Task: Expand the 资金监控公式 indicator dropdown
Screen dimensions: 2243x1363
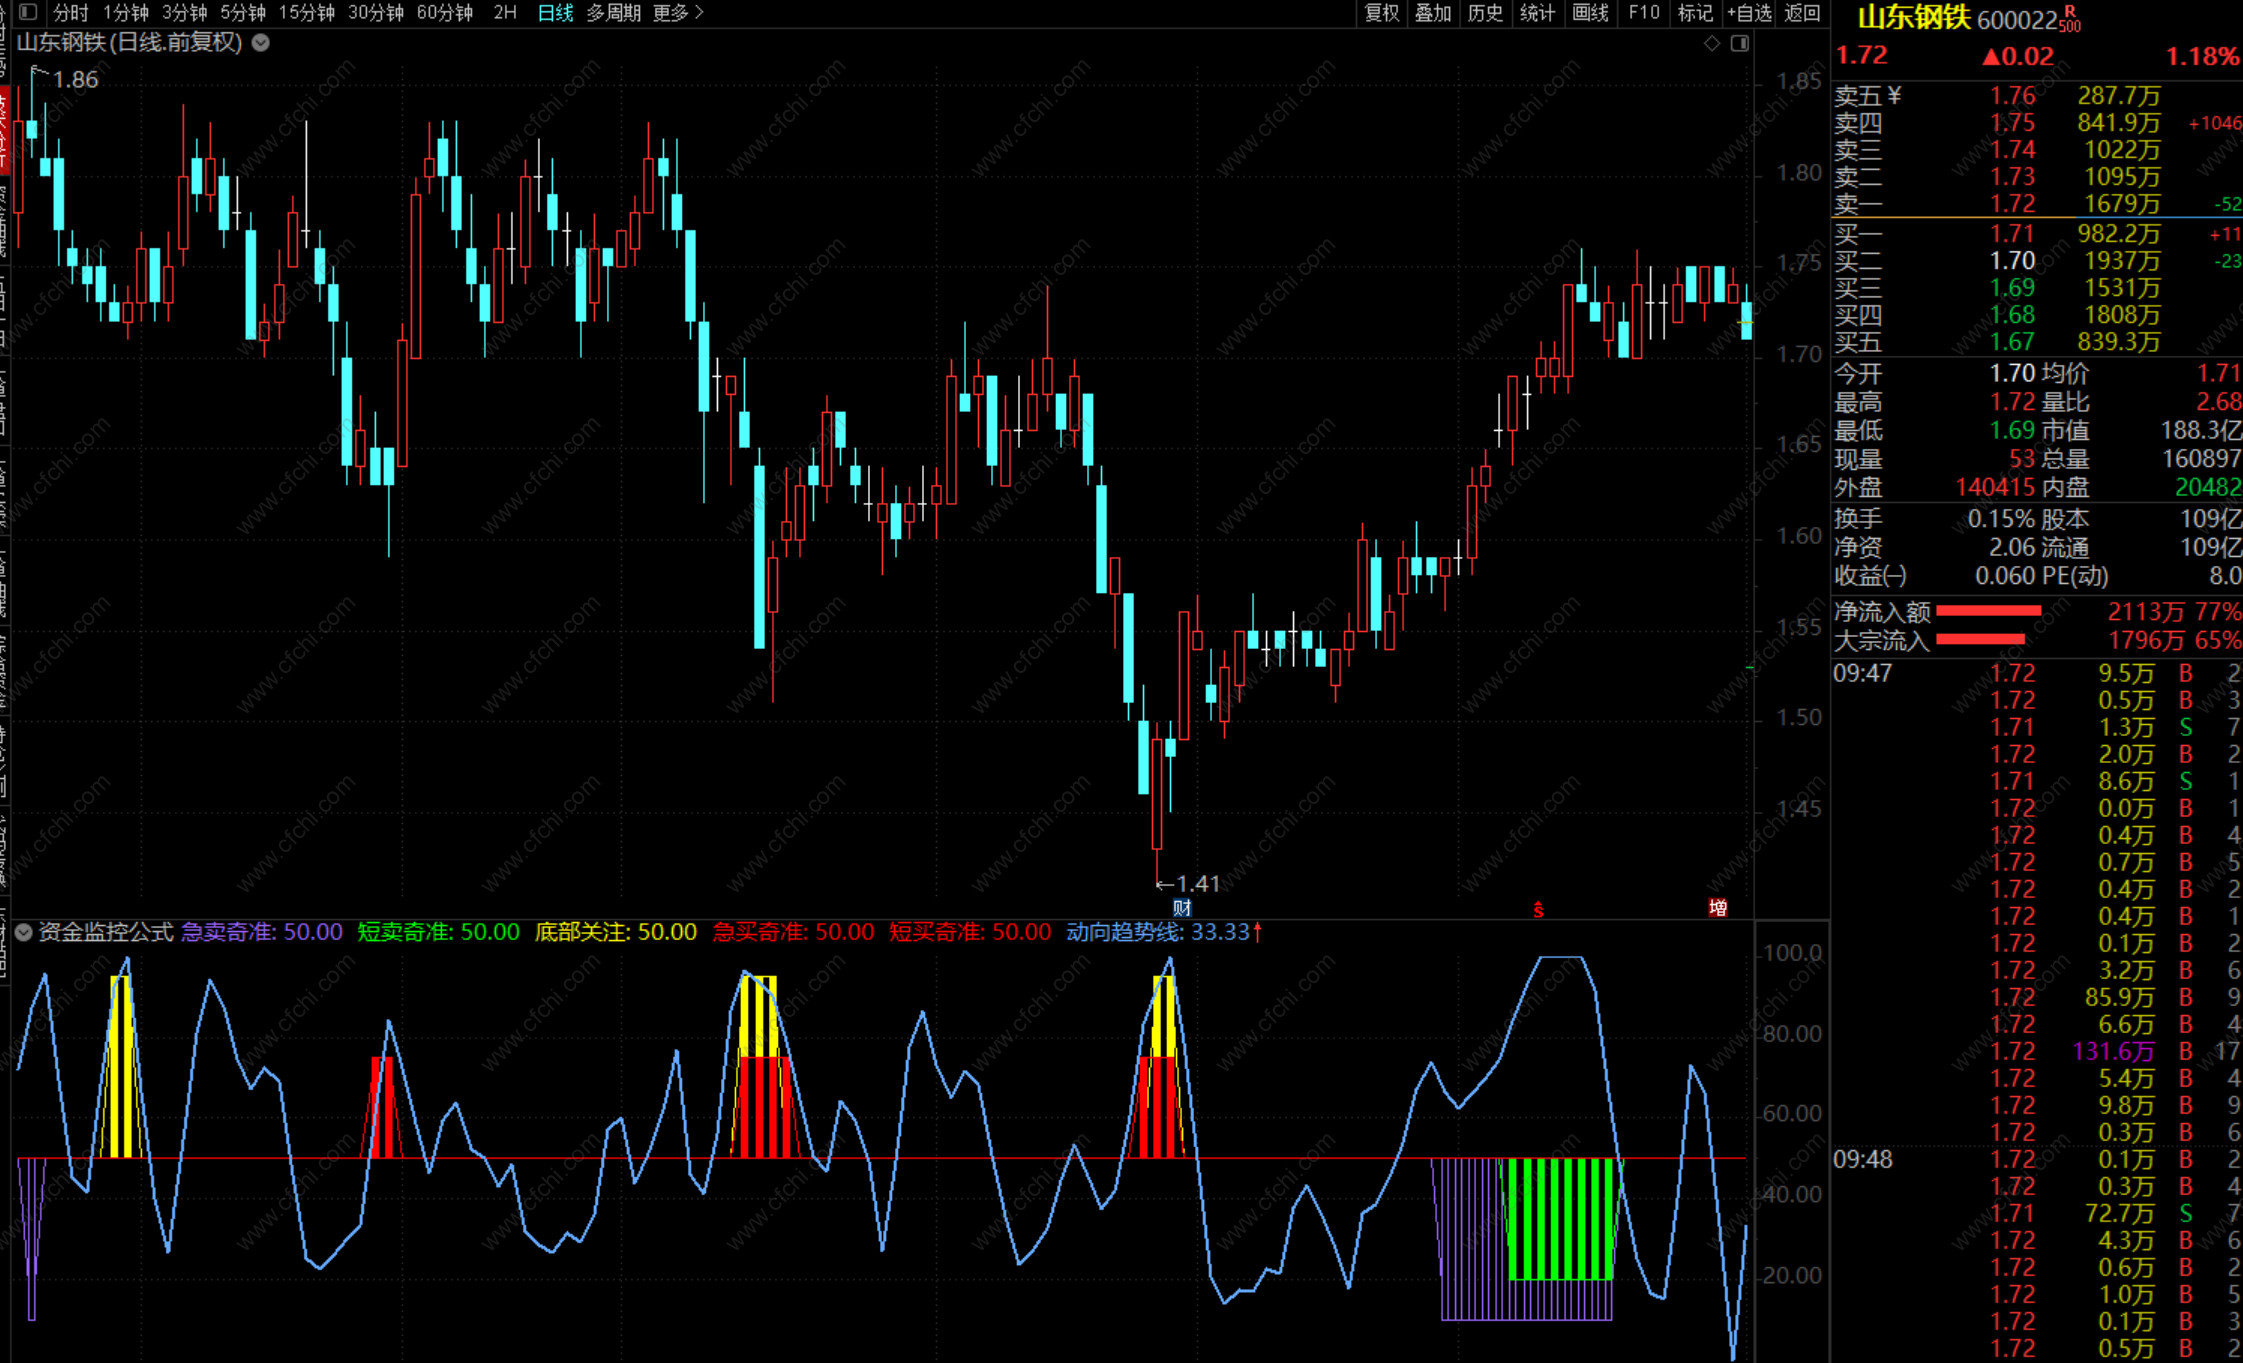Action: coord(24,932)
